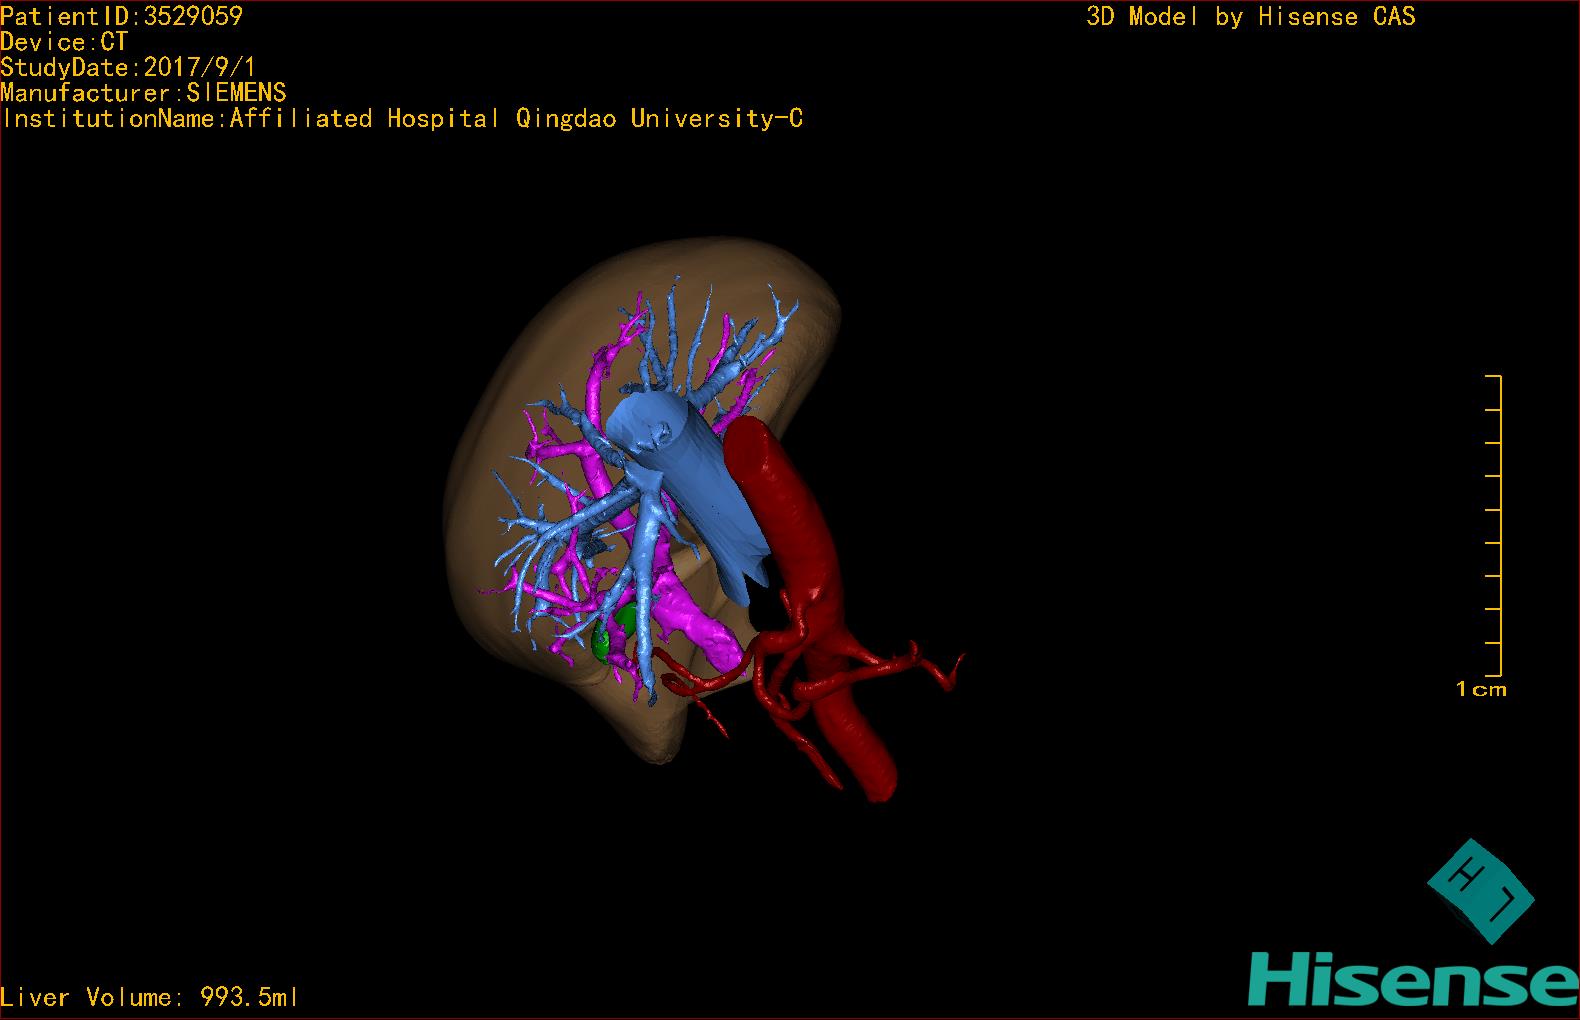The height and width of the screenshot is (1020, 1580).
Task: Click the 1cm scale ruler
Action: (1494, 526)
